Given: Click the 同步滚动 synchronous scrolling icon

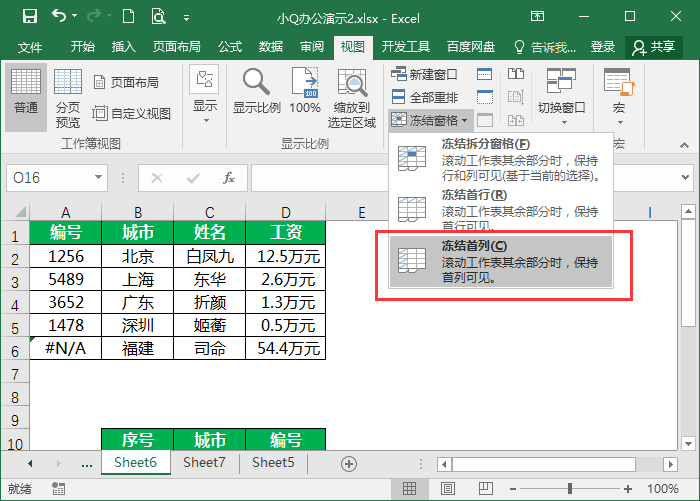Looking at the screenshot, I should pos(516,96).
